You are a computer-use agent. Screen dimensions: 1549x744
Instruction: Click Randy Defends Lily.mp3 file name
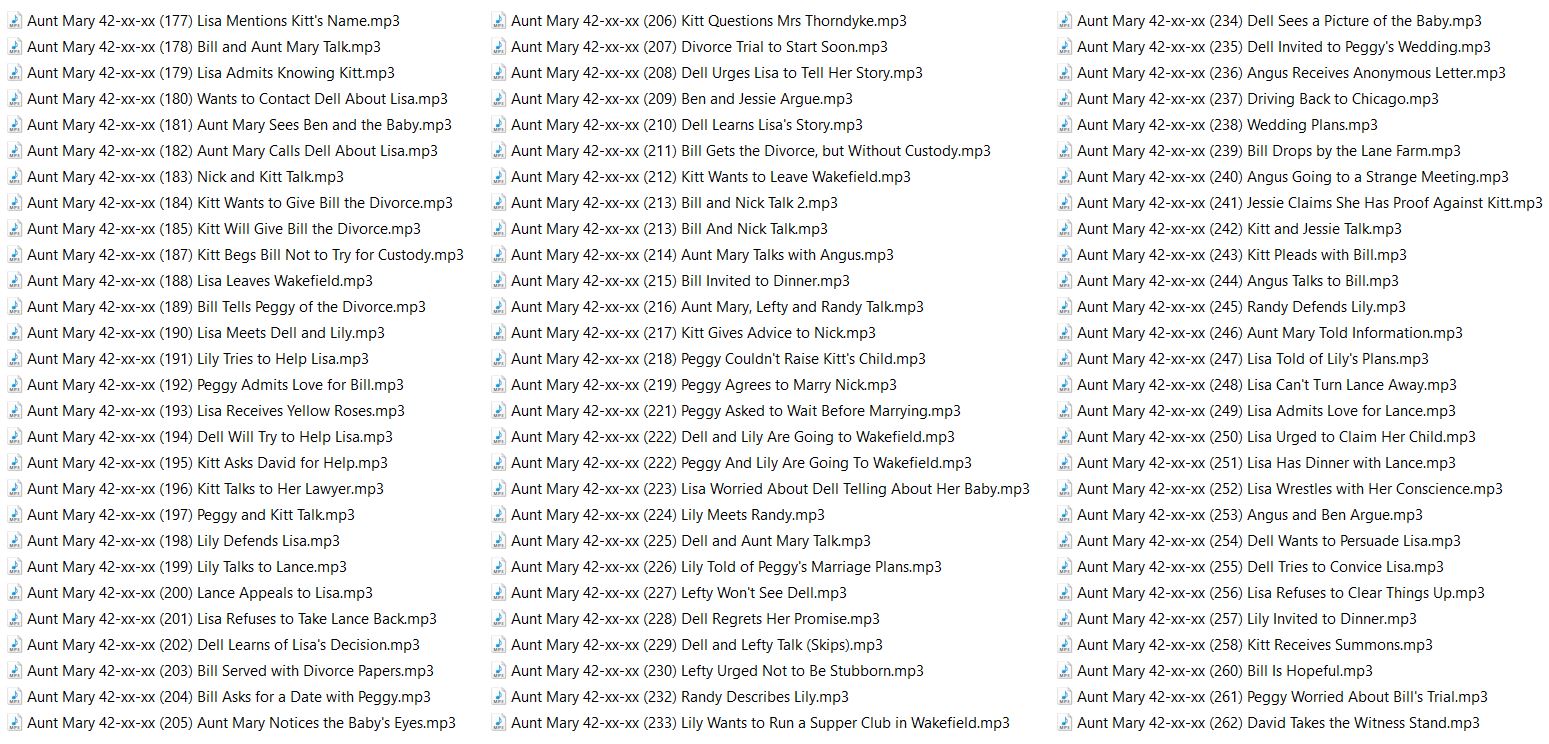click(1240, 307)
